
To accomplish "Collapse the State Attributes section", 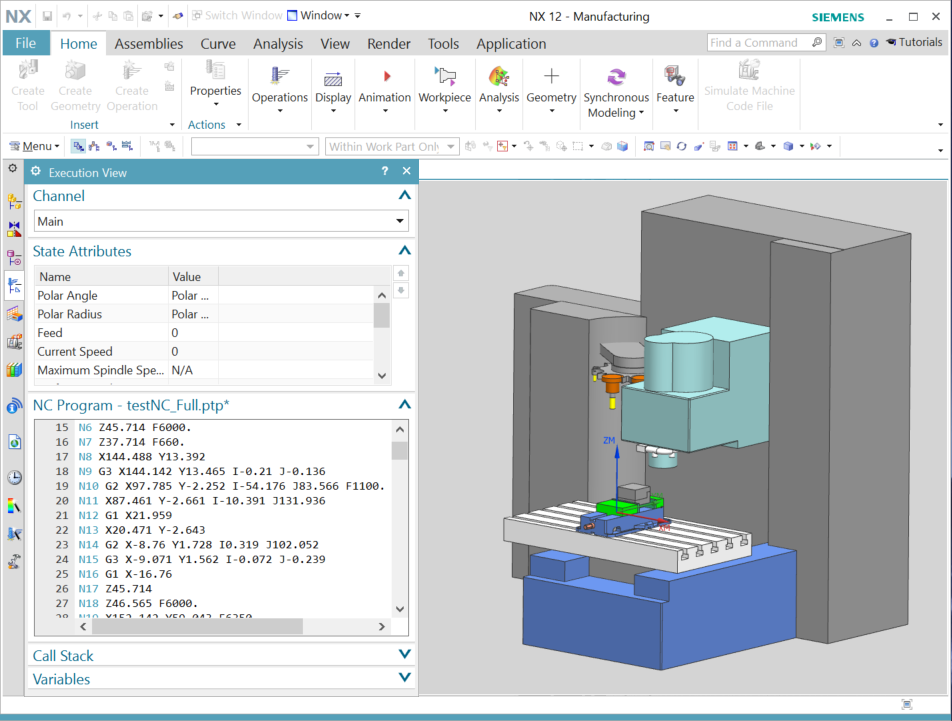I will coord(404,251).
